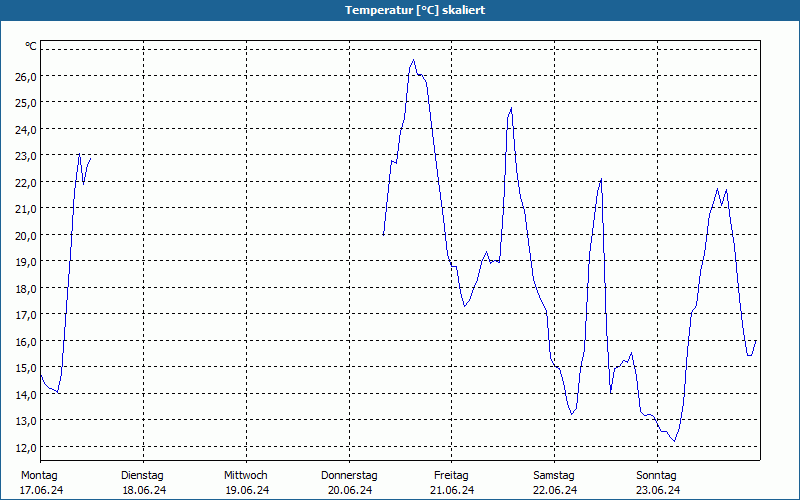The width and height of the screenshot is (800, 500).
Task: Click the Freitag afternoon peak near 25 degrees
Action: point(511,108)
